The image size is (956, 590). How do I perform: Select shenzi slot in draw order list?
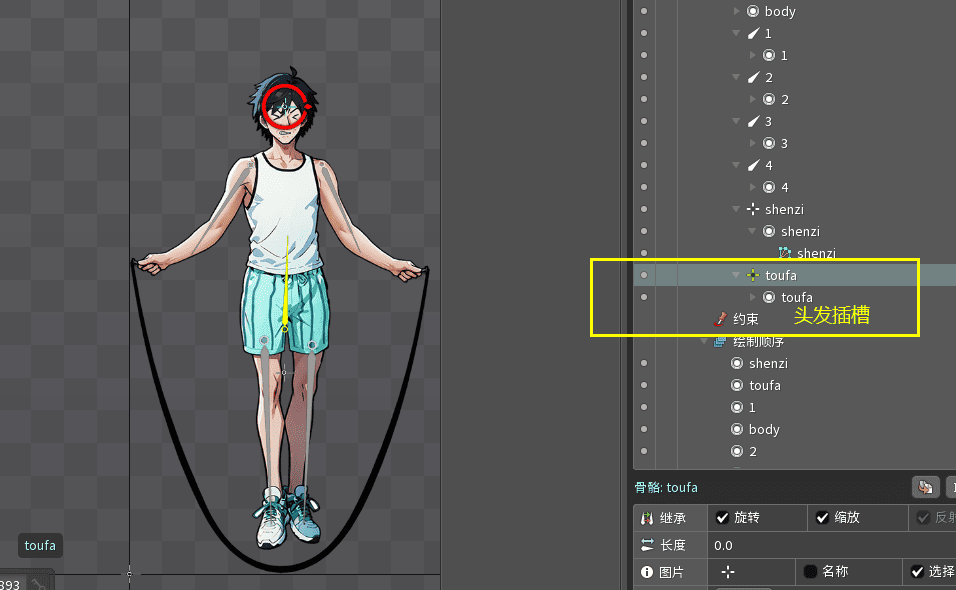(768, 363)
